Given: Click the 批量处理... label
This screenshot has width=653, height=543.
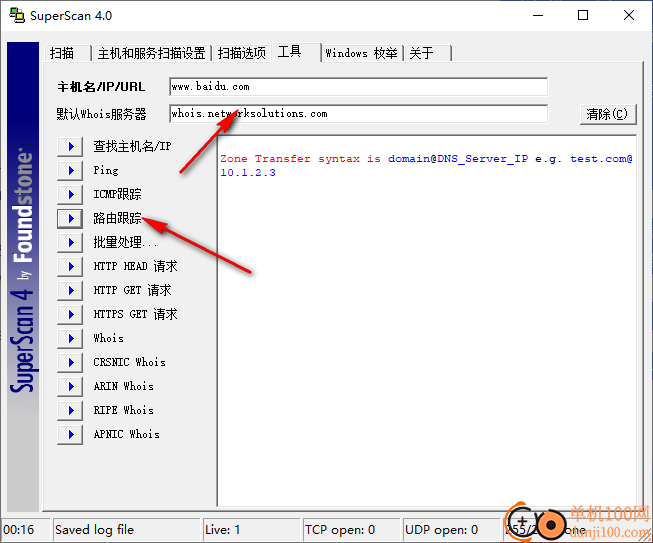Looking at the screenshot, I should click(125, 242).
